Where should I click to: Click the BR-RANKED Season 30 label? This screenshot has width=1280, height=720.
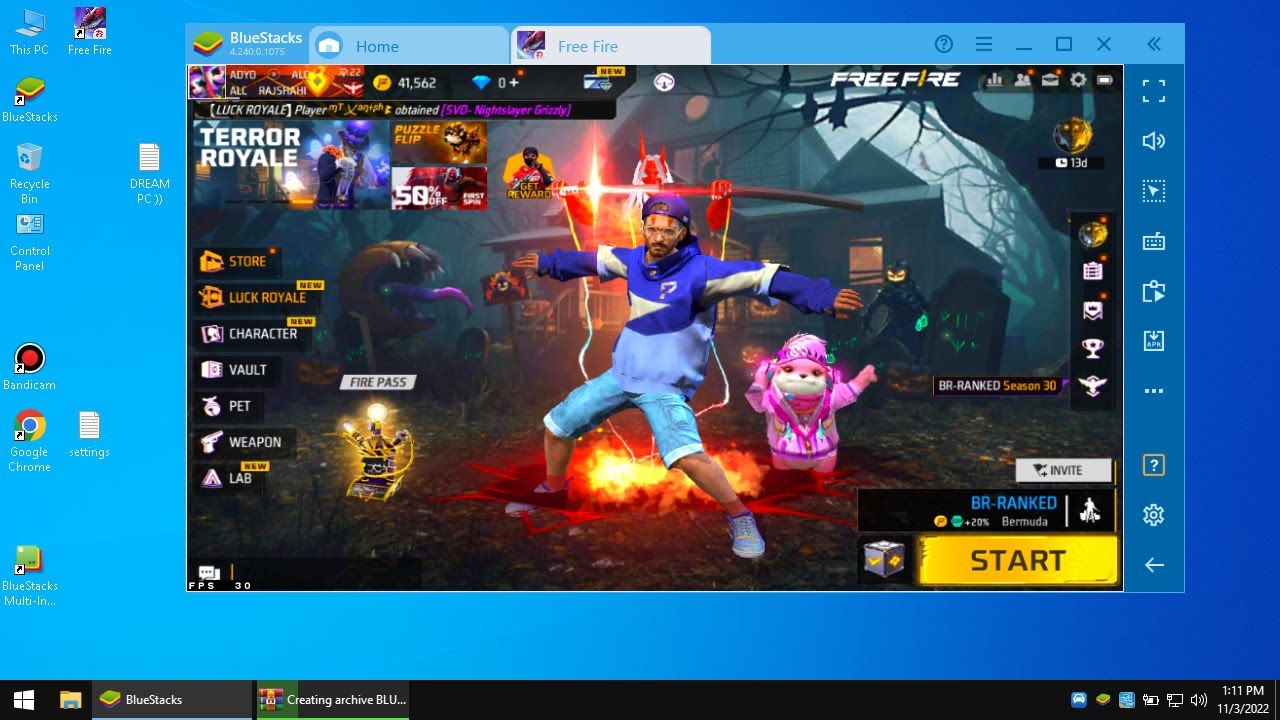pyautogui.click(x=996, y=385)
